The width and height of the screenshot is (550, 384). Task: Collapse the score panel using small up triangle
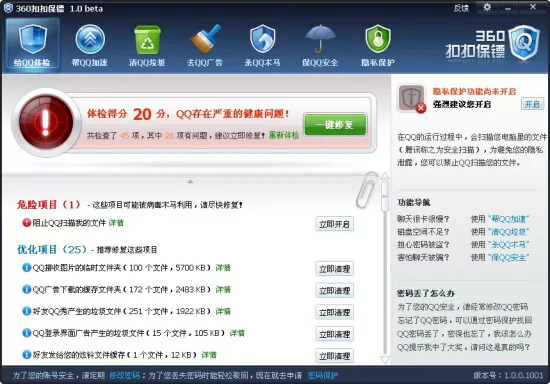(190, 182)
